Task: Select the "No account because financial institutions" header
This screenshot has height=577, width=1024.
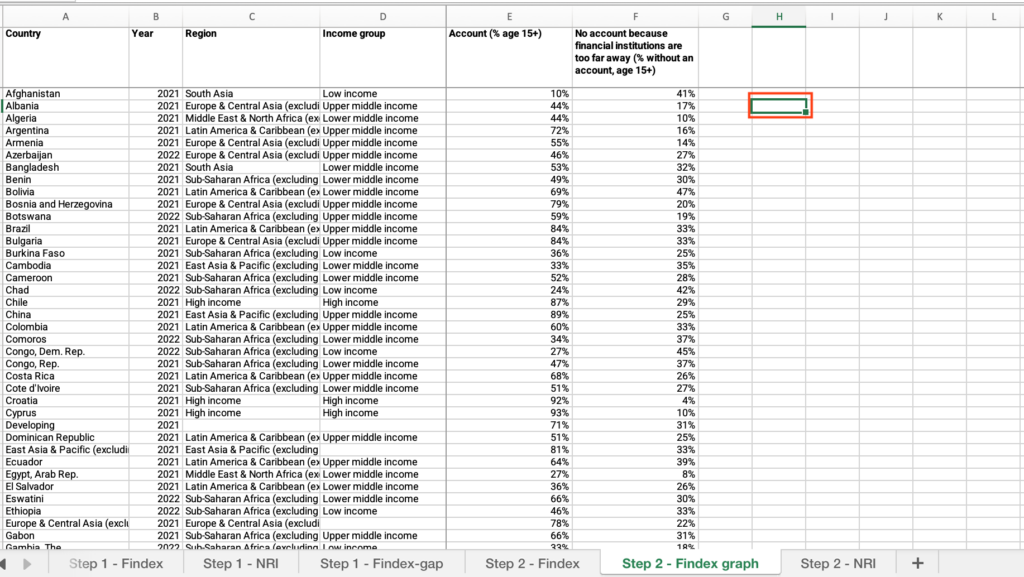Action: pyautogui.click(x=635, y=57)
